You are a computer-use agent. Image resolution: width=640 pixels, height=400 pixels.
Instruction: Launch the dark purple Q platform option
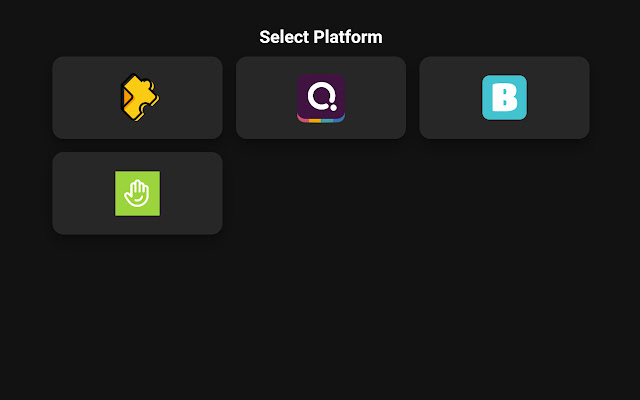click(x=321, y=97)
